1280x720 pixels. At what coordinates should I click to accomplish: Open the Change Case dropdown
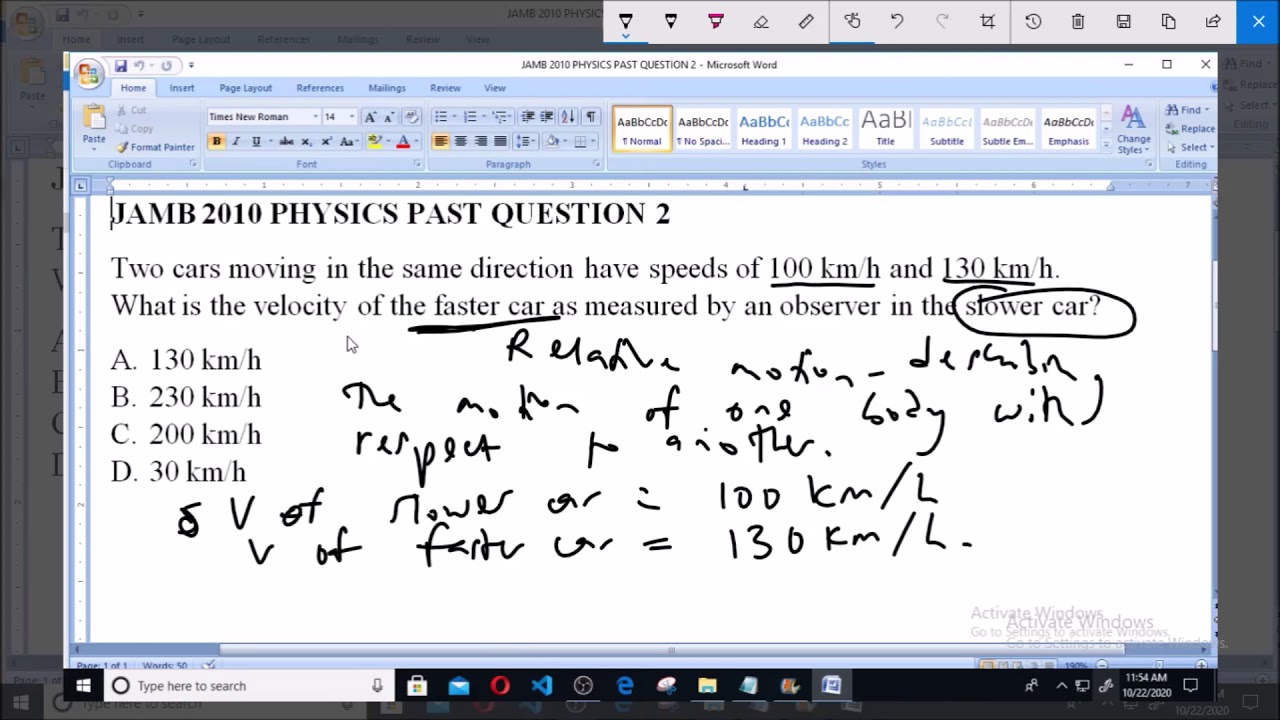click(349, 141)
